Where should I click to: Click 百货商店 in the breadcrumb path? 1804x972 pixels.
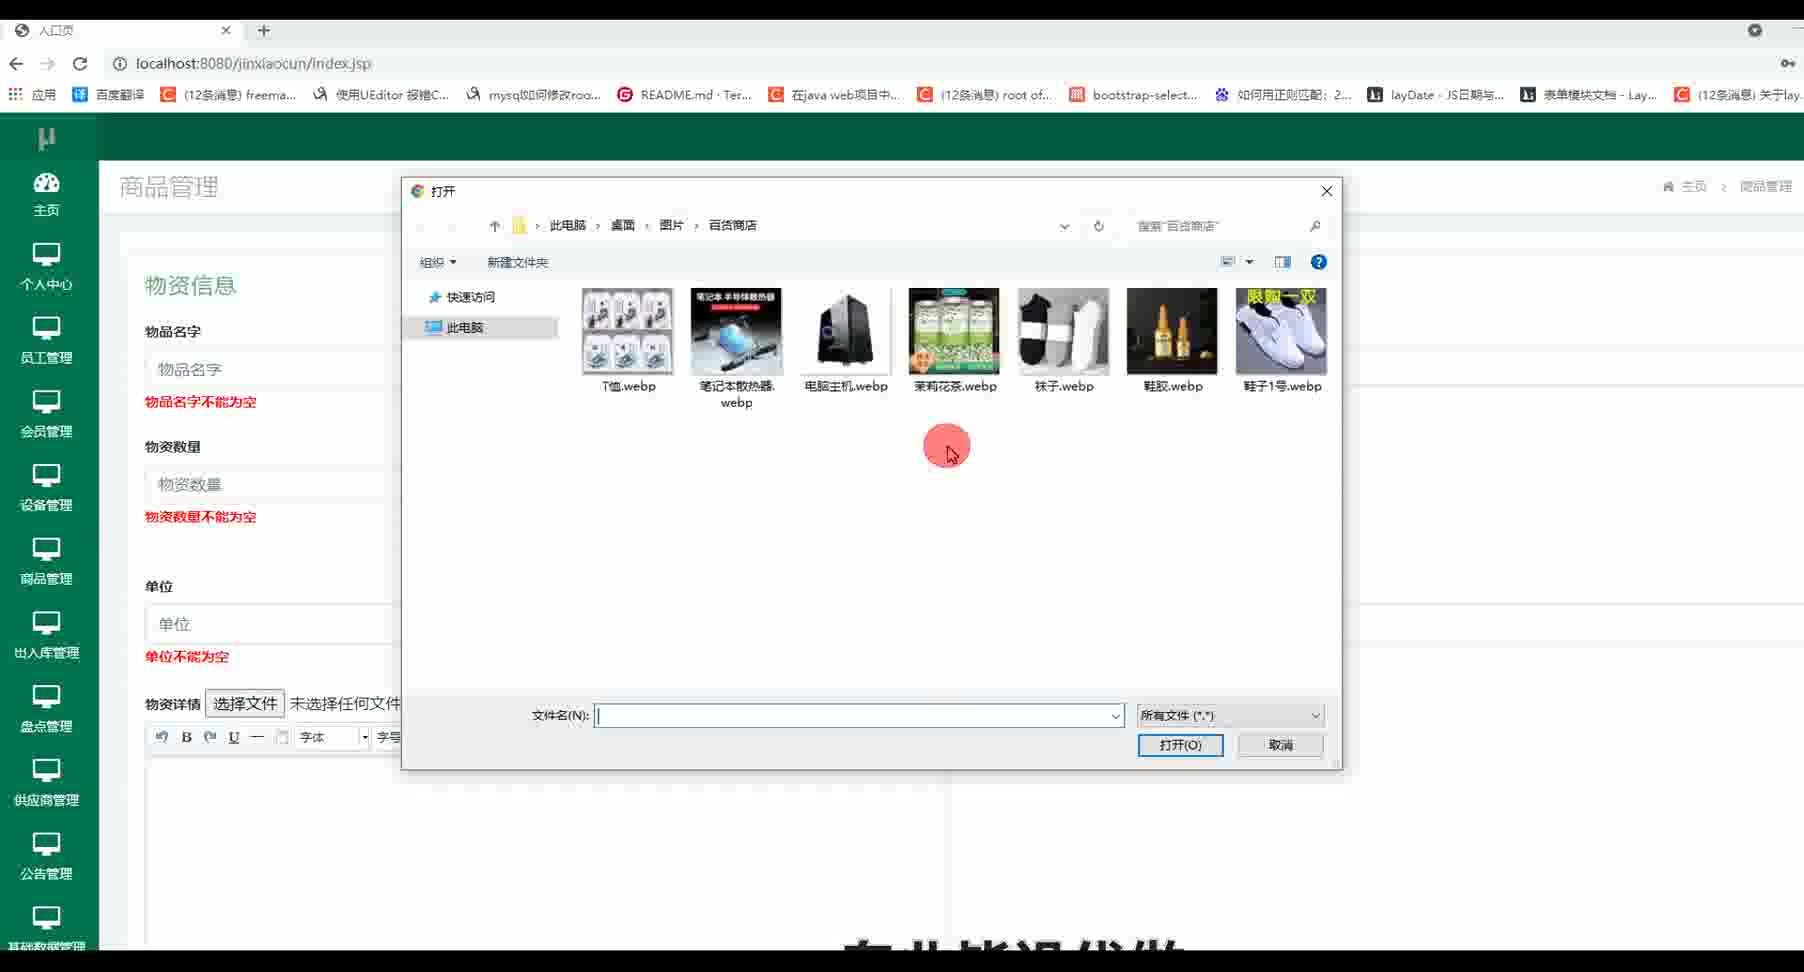coord(732,225)
